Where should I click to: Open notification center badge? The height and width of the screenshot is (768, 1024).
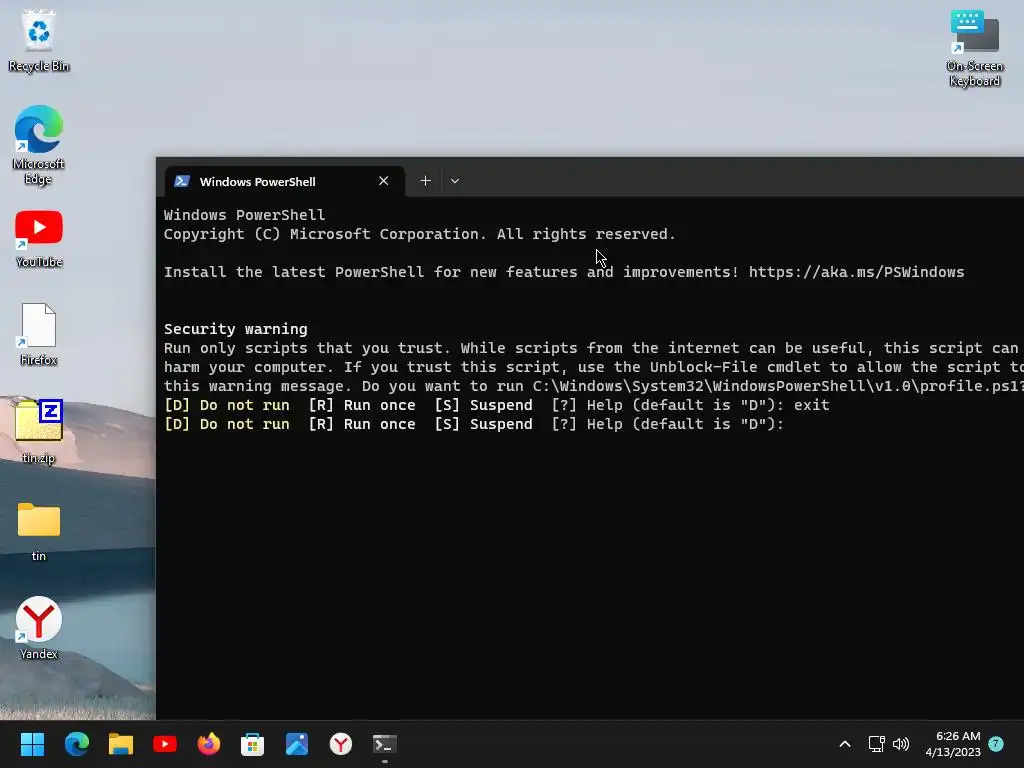click(996, 743)
